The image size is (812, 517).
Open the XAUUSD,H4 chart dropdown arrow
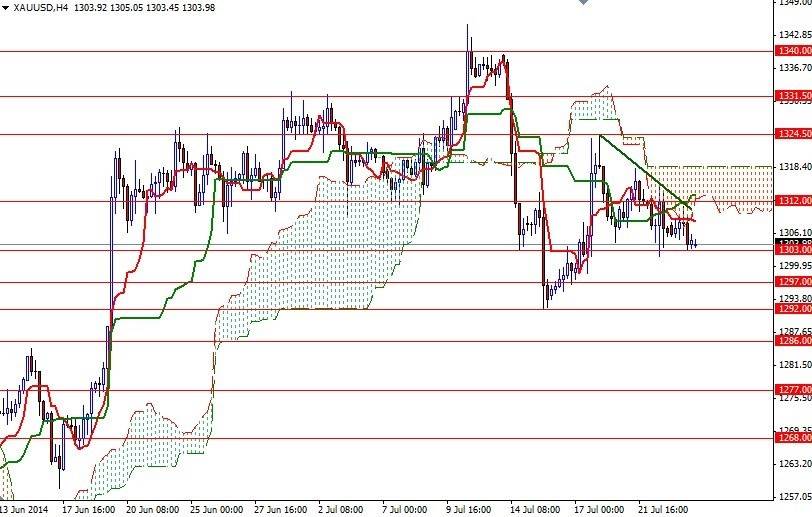click(6, 8)
